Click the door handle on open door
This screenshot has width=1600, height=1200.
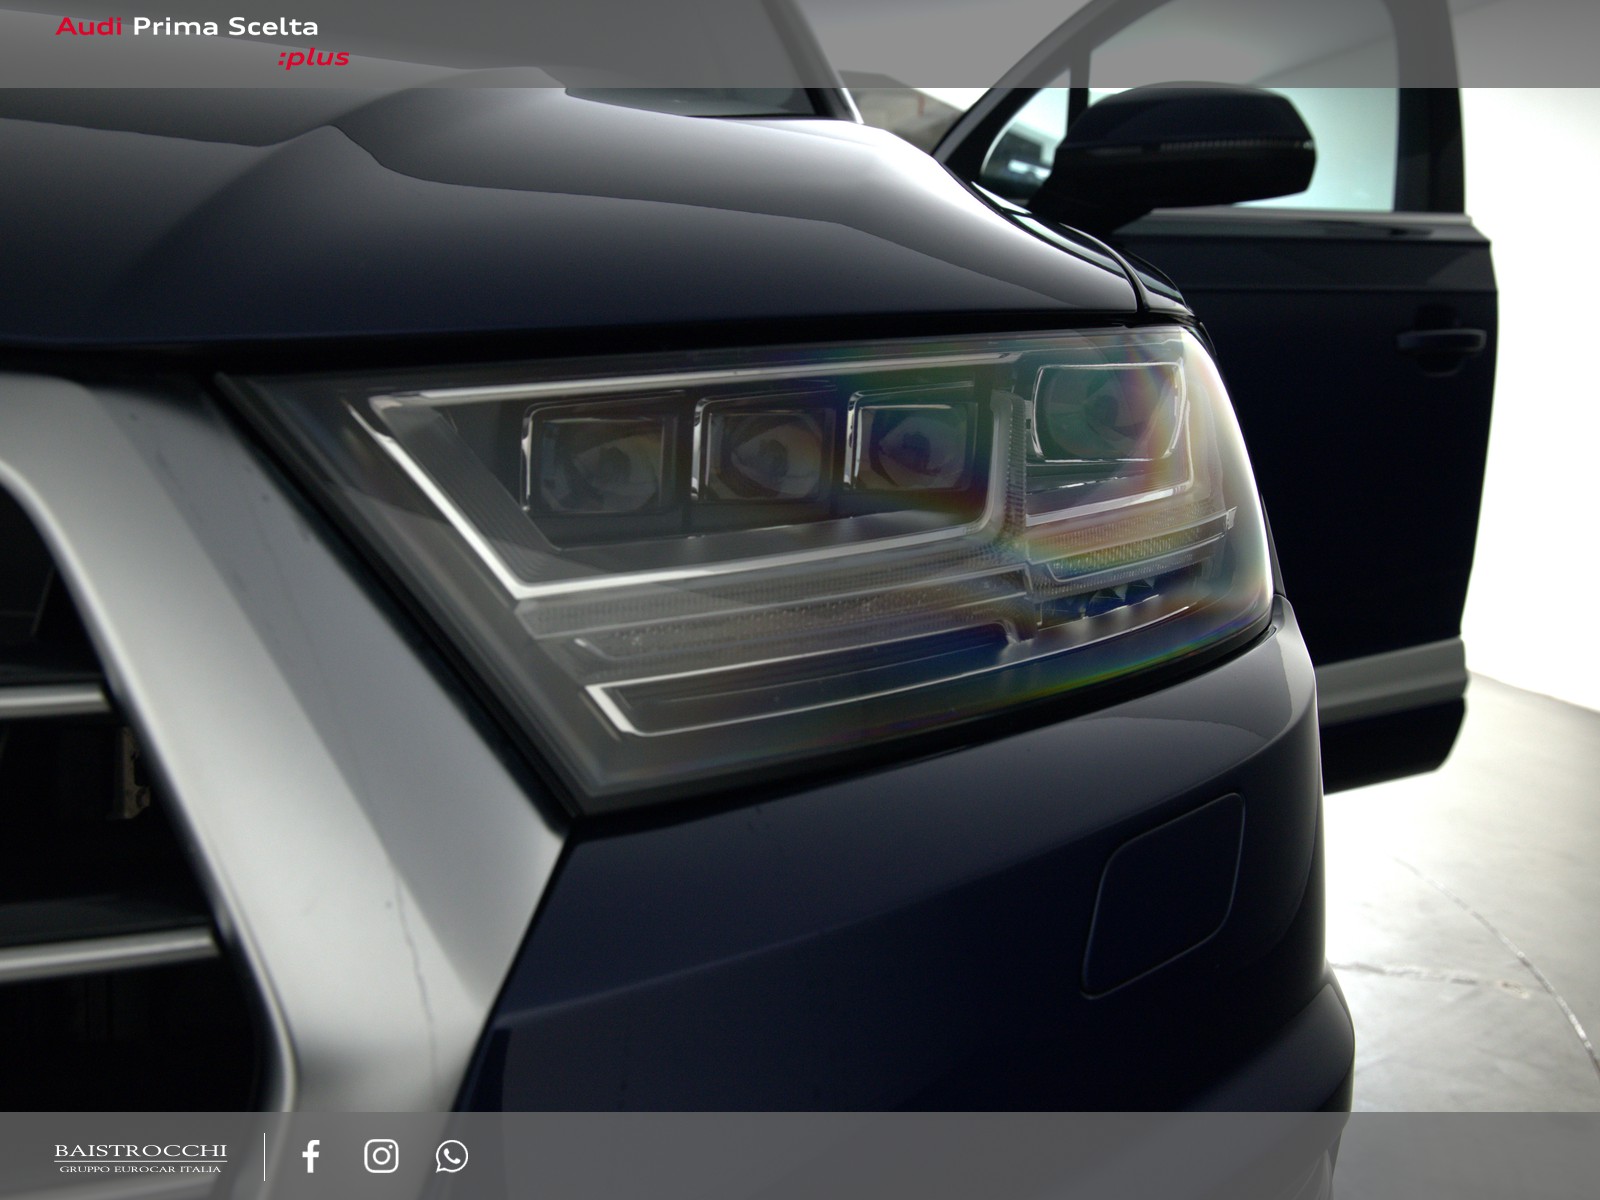(1440, 340)
